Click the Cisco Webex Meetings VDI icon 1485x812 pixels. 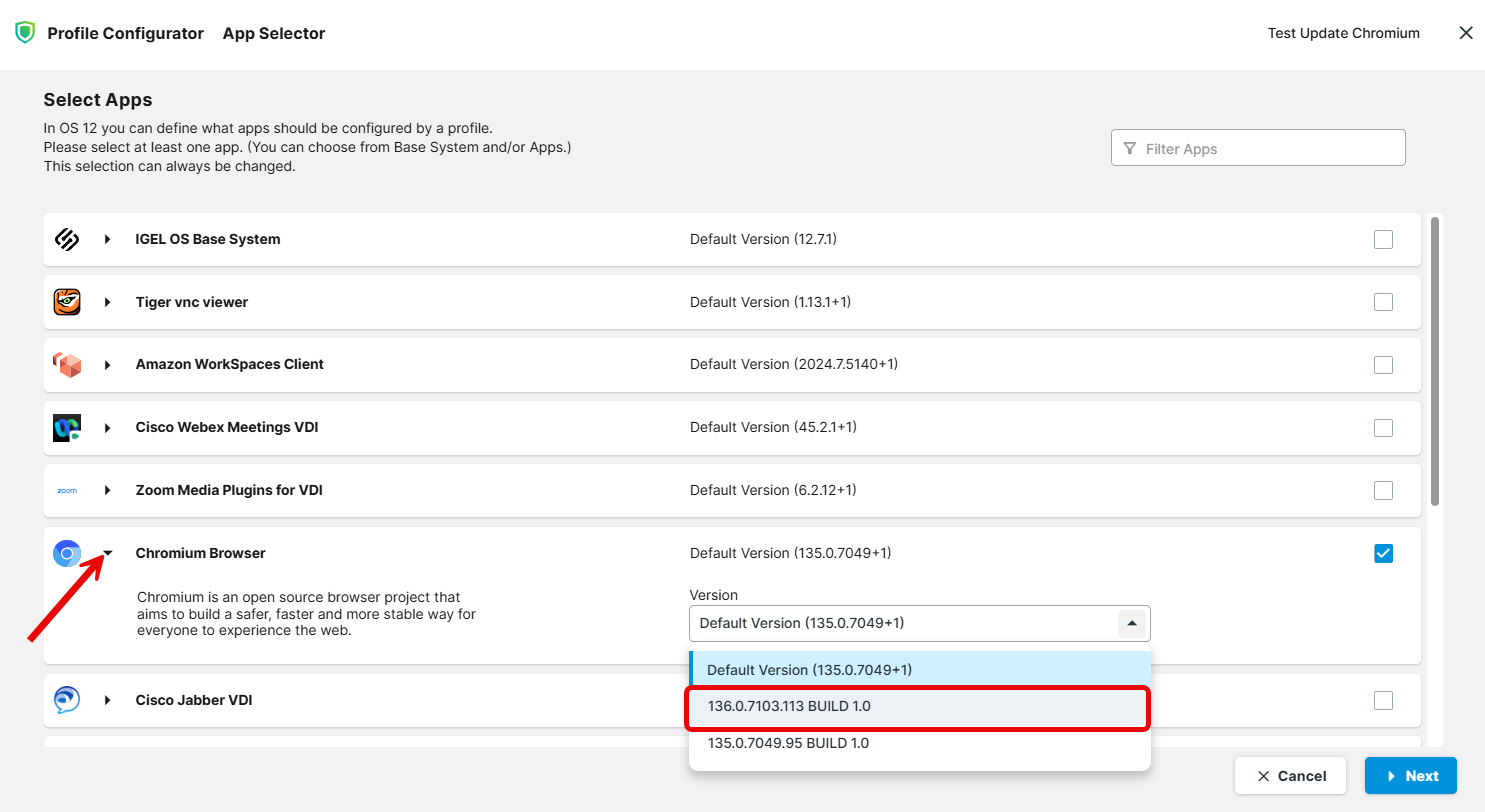[67, 427]
